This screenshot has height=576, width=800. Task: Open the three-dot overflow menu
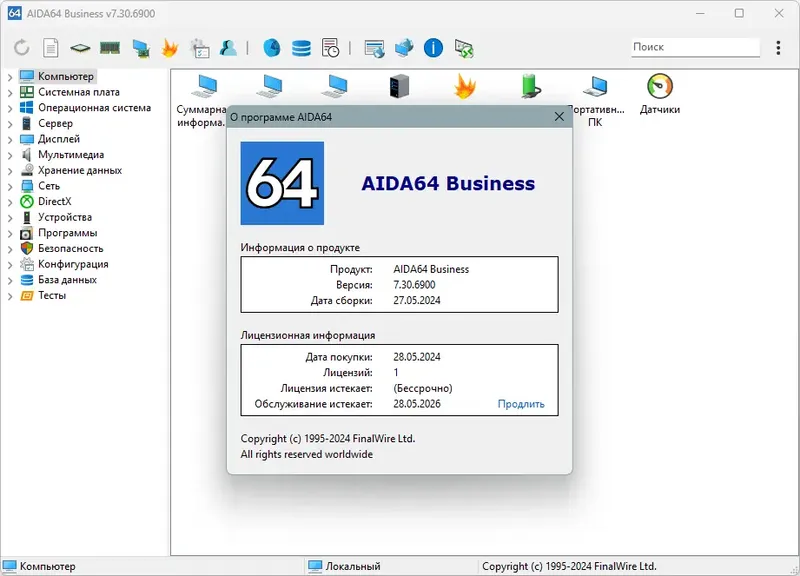(778, 47)
